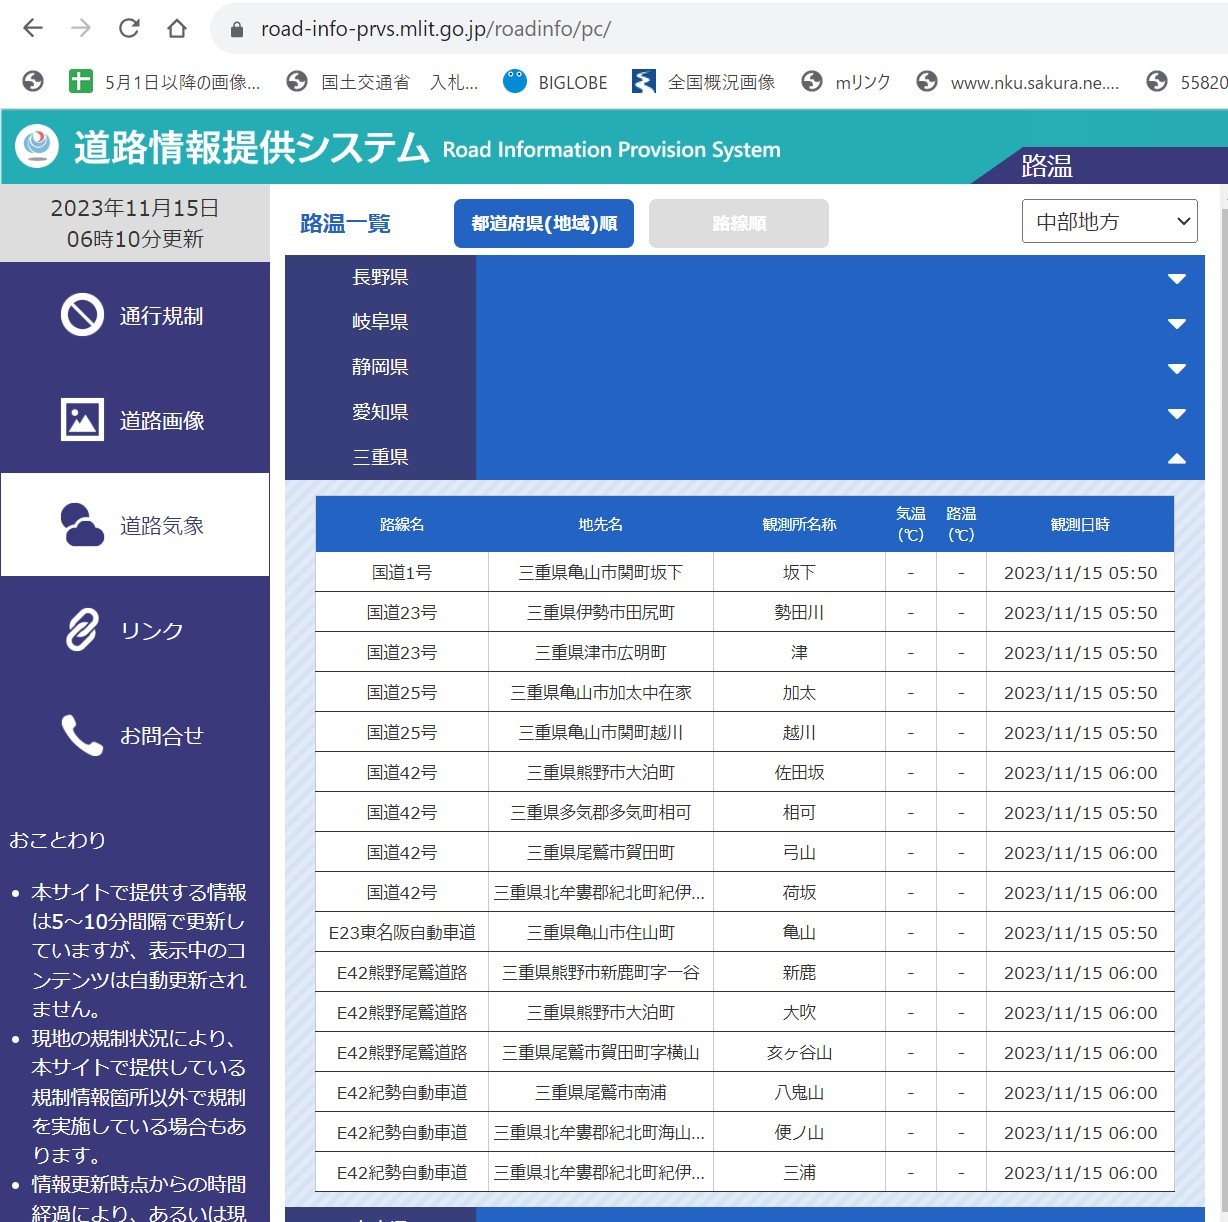This screenshot has width=1228, height=1222.
Task: Open the リンク chain link icon
Action: pyautogui.click(x=82, y=630)
